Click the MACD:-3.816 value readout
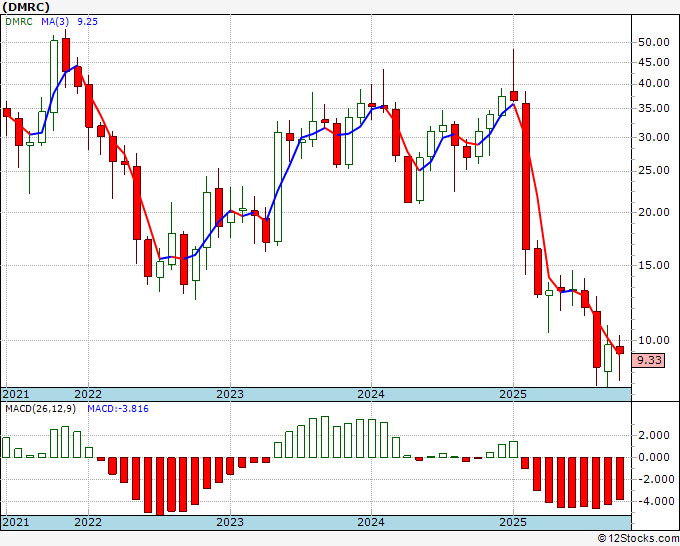The height and width of the screenshot is (546, 680). 118,409
